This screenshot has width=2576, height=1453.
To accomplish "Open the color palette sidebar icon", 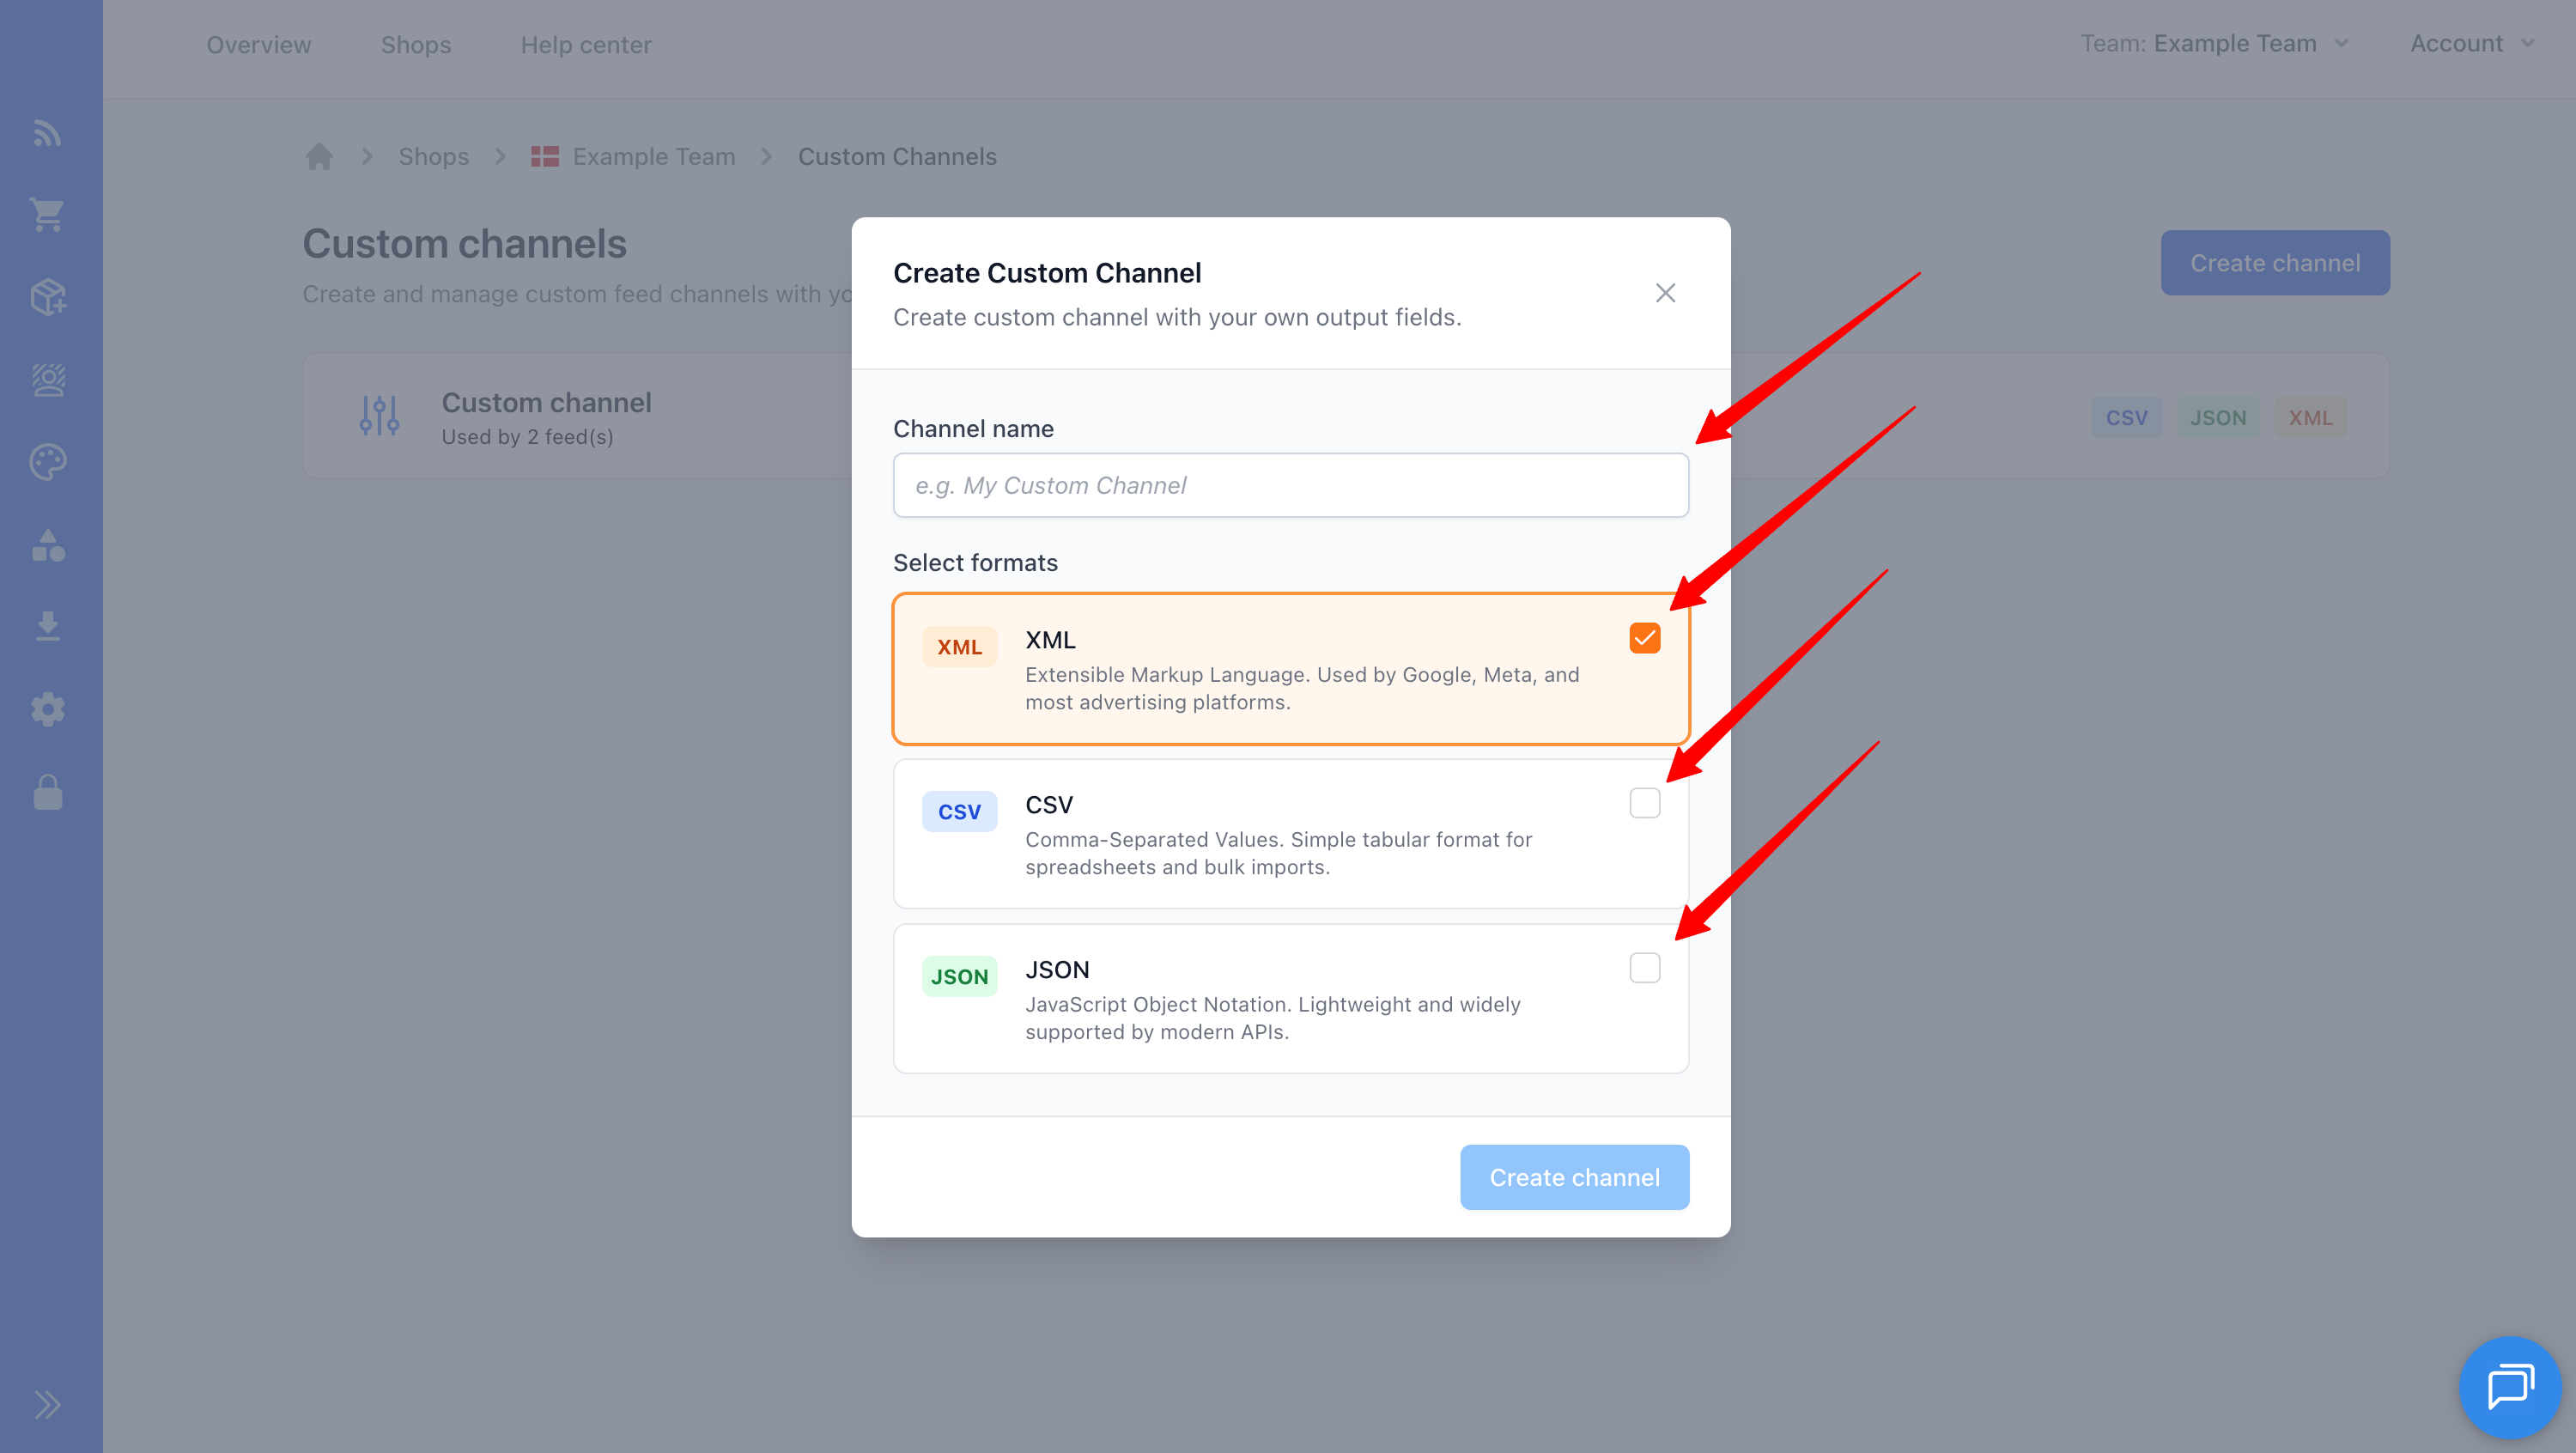I will coord(48,461).
